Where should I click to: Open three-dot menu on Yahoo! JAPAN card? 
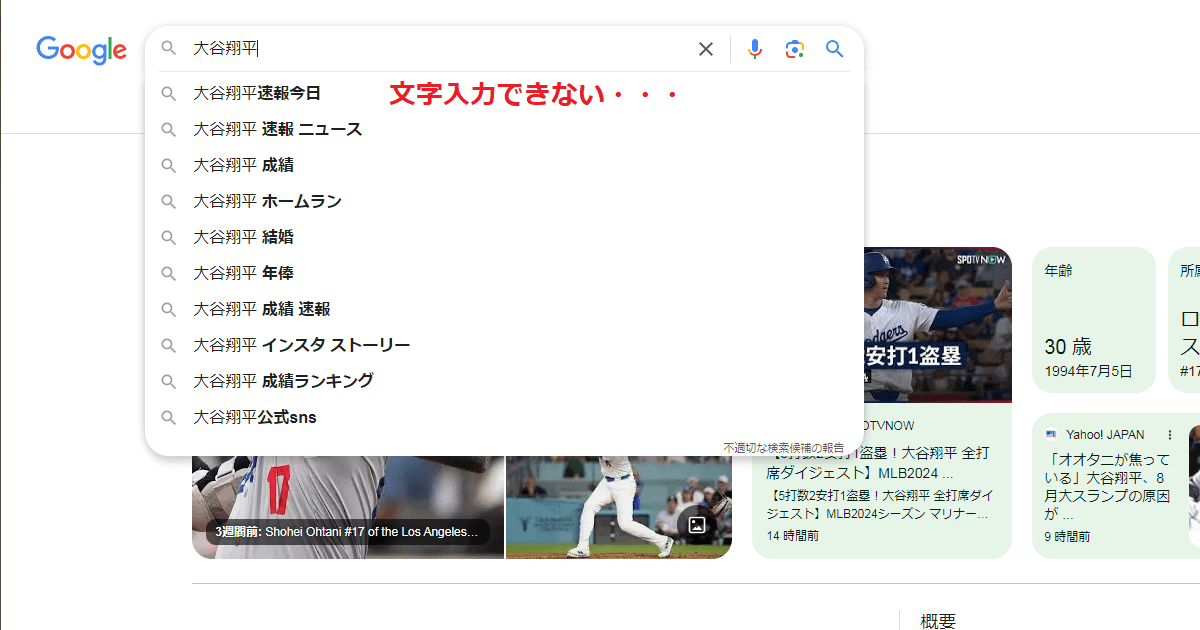(x=1169, y=434)
